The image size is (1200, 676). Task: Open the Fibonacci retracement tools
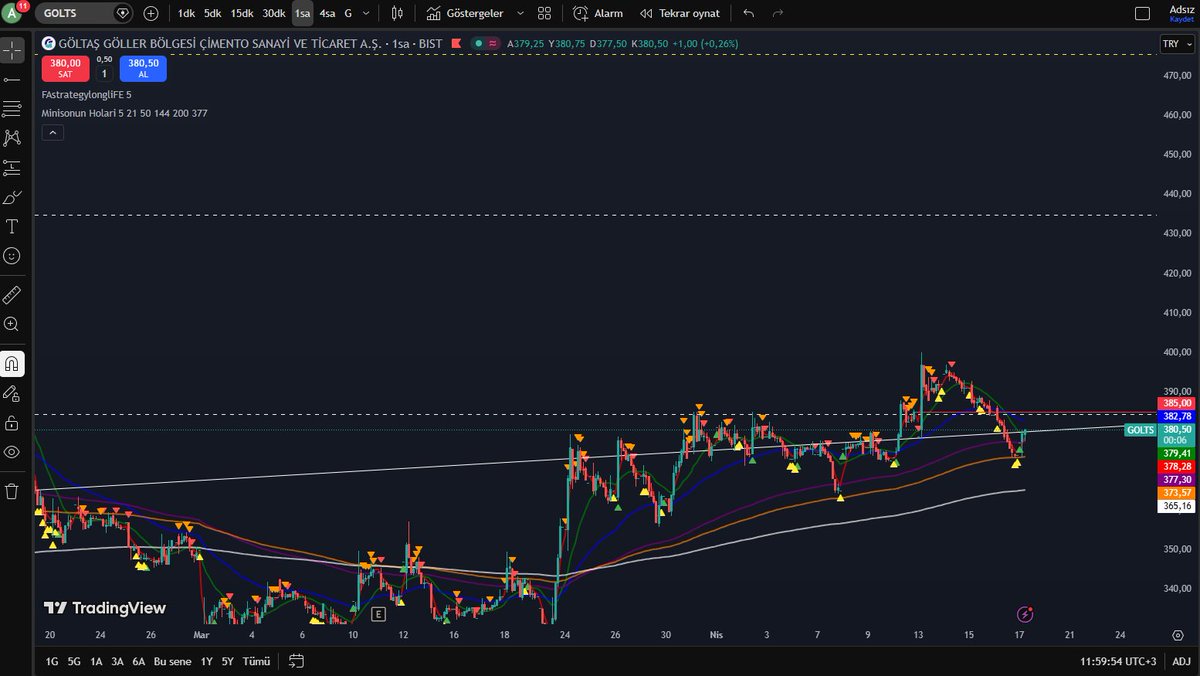(12, 108)
